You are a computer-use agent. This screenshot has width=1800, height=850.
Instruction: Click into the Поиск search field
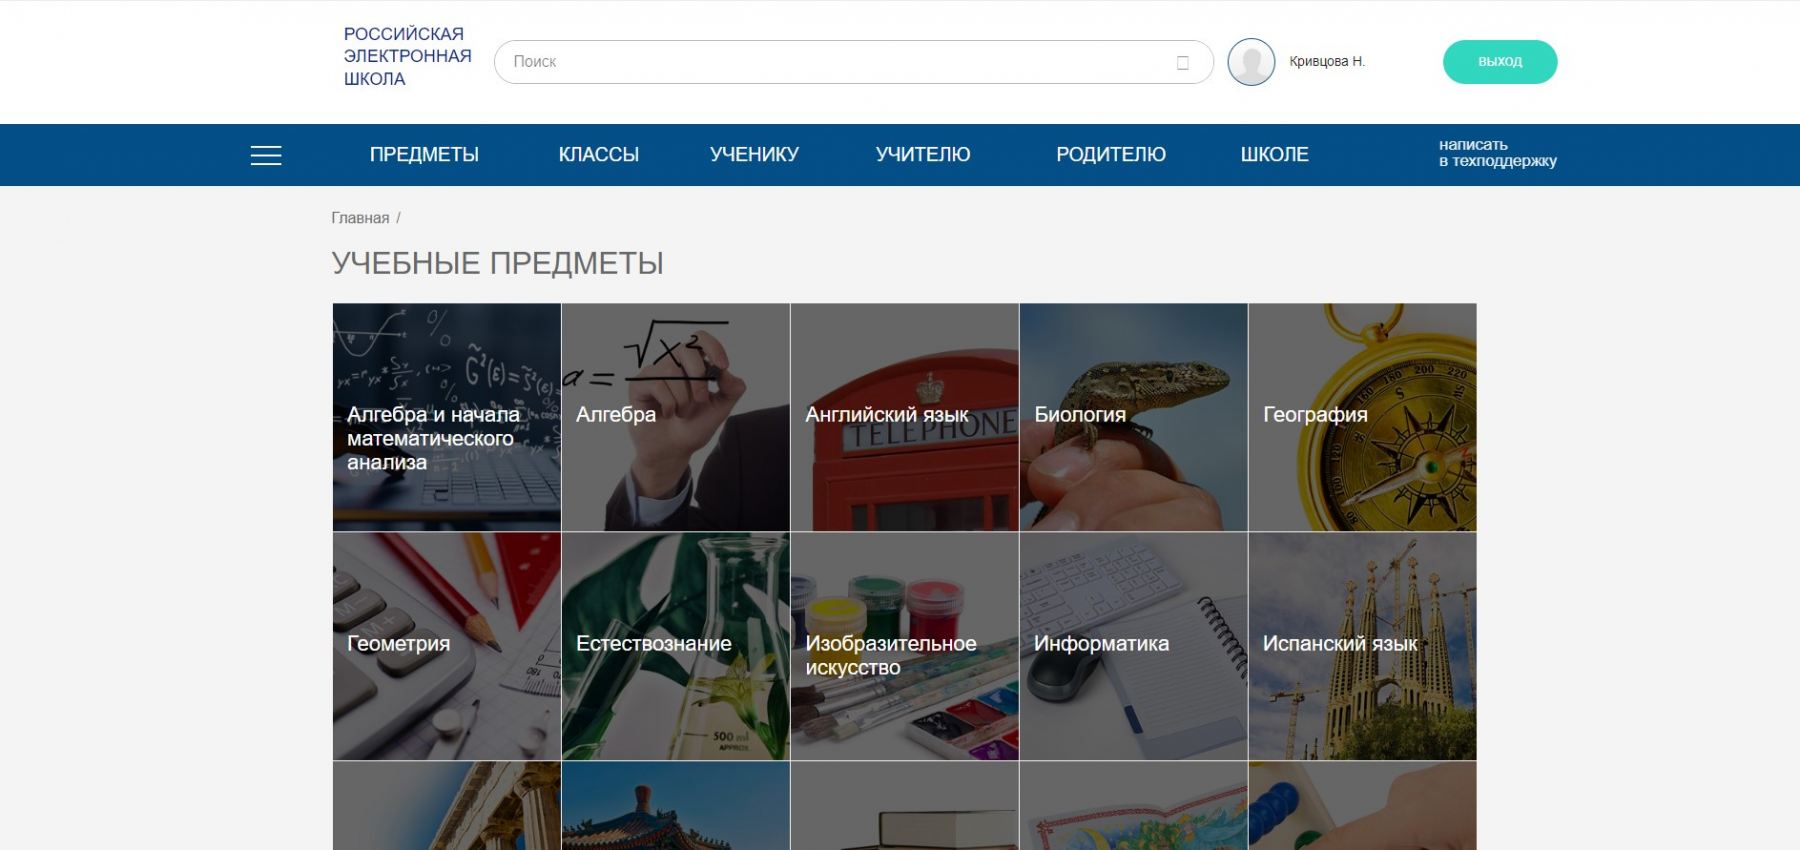[853, 62]
